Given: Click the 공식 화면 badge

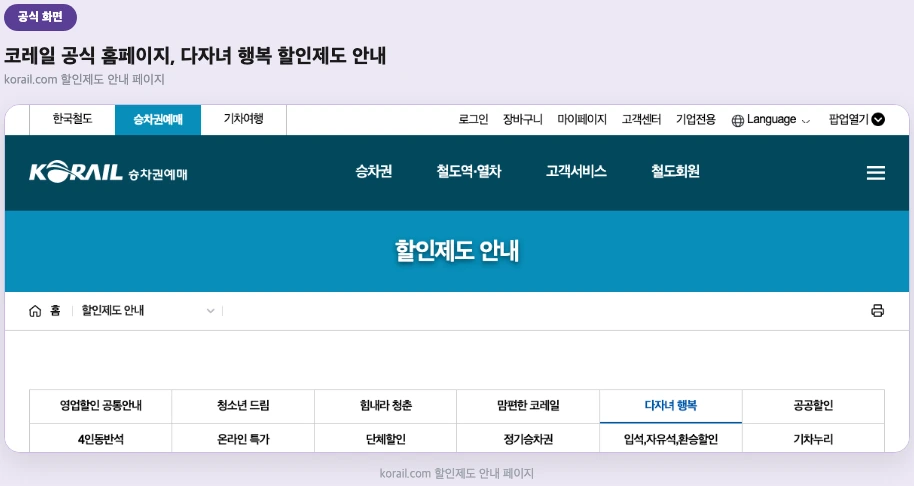Looking at the screenshot, I should (x=40, y=17).
